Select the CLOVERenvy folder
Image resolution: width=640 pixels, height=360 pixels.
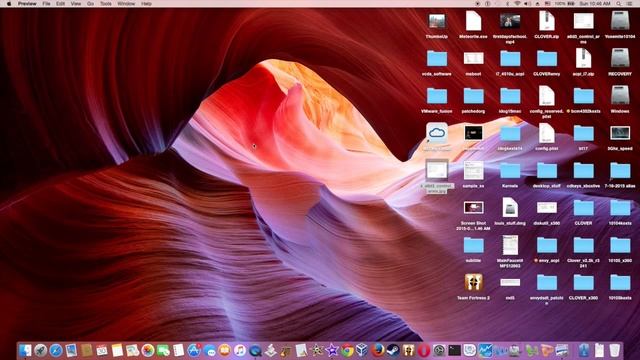tap(547, 59)
